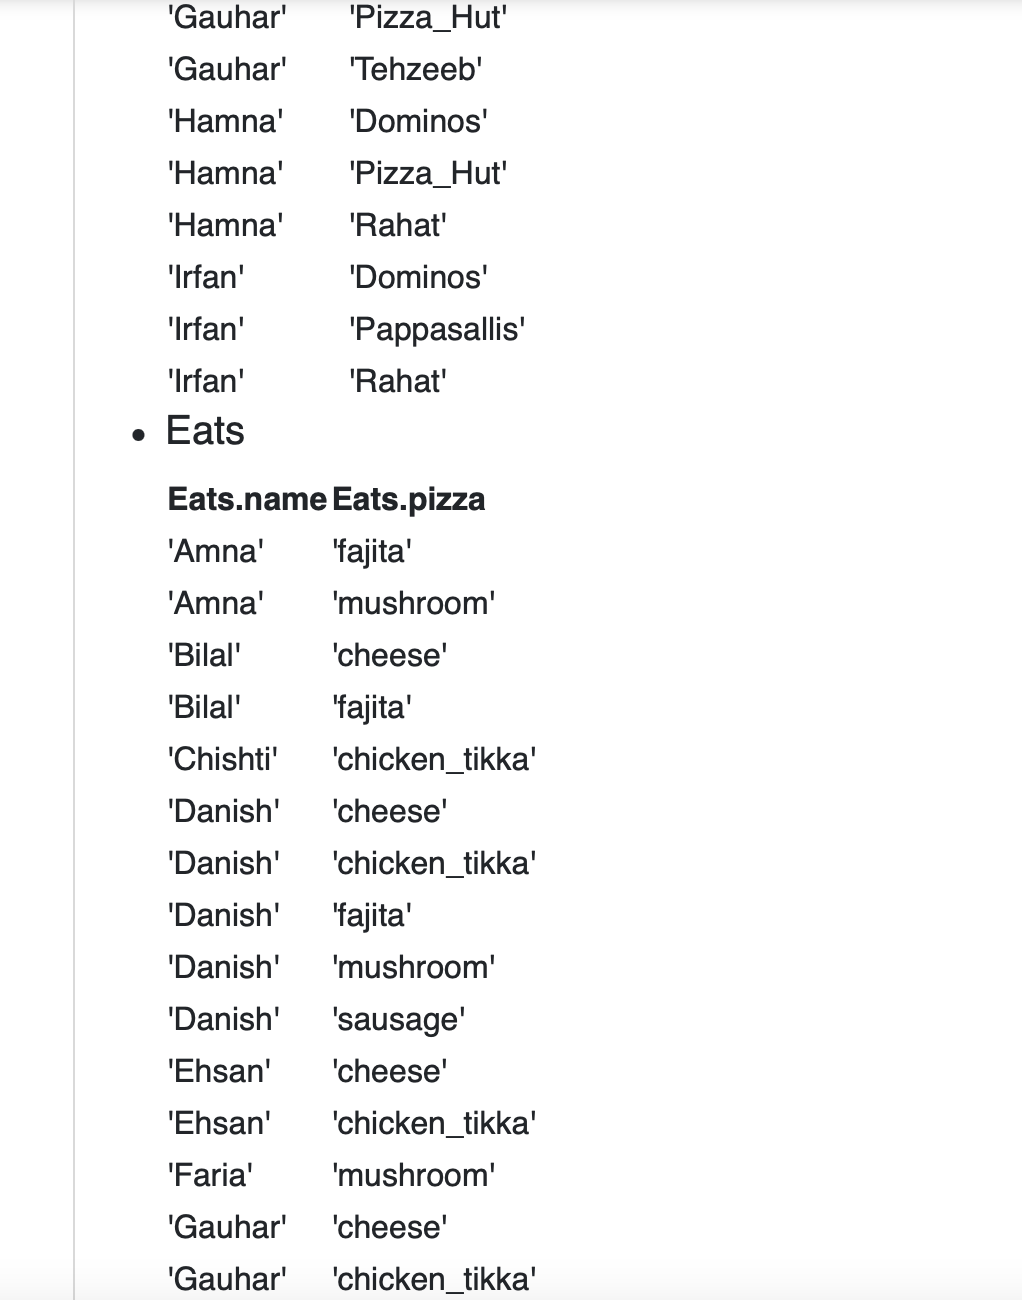Screen dimensions: 1022x1300
Task: Select the Eats.name column header
Action: 247,499
